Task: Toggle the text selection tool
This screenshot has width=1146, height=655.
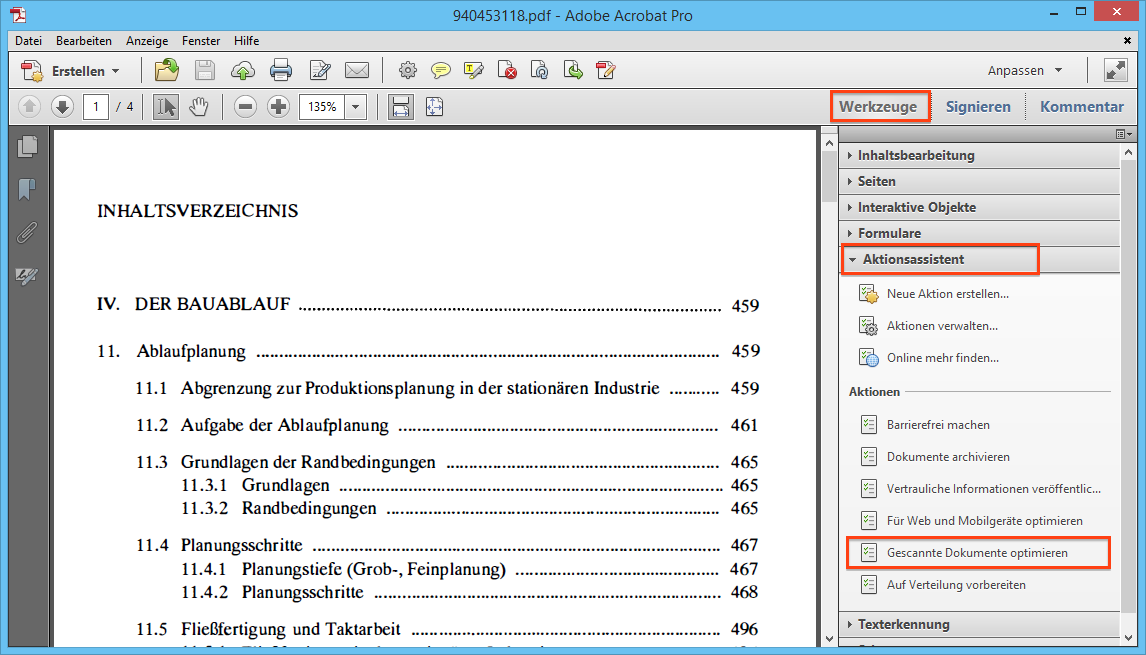Action: [x=166, y=107]
